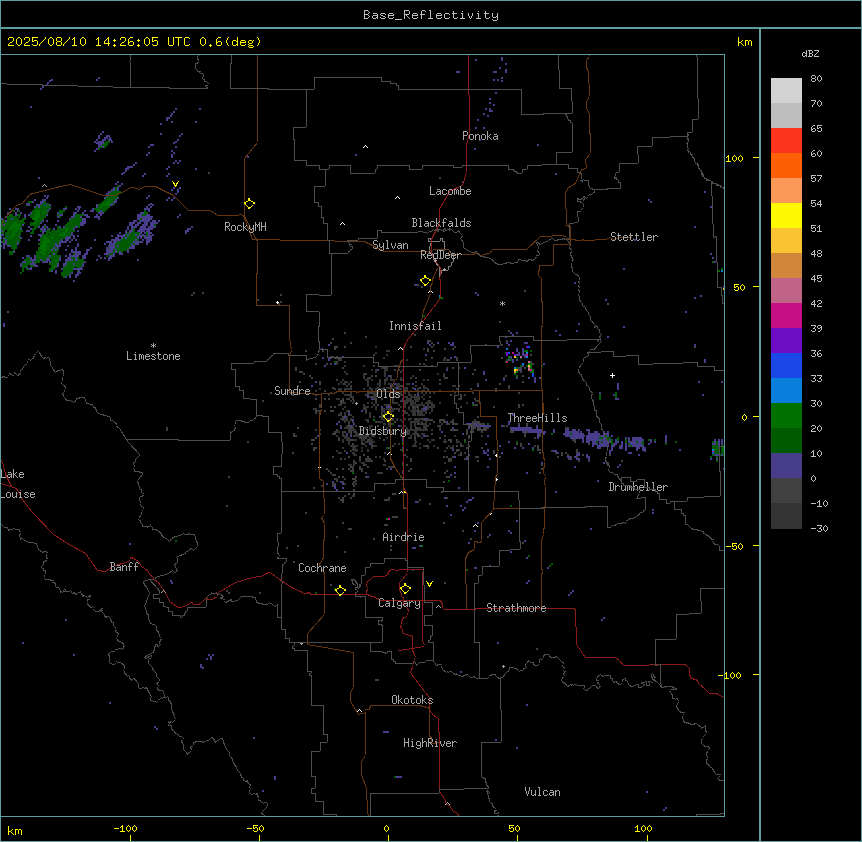The width and height of the screenshot is (862, 842).
Task: Click the asterisk marker above Limestone
Action: (x=153, y=346)
